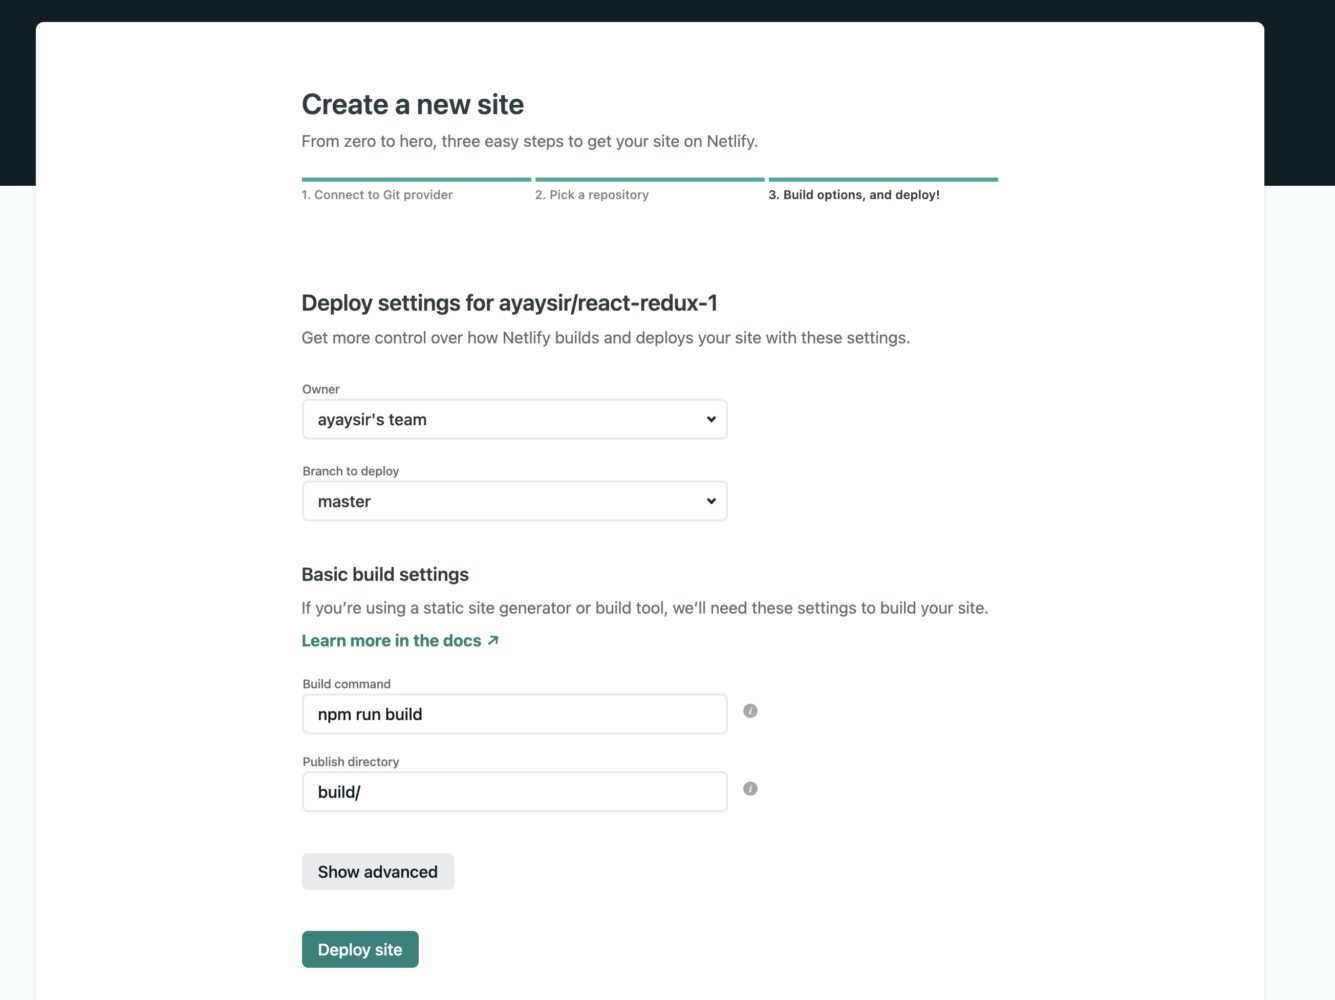Open the Learn more in the docs link
1335x1000 pixels.
coord(391,641)
